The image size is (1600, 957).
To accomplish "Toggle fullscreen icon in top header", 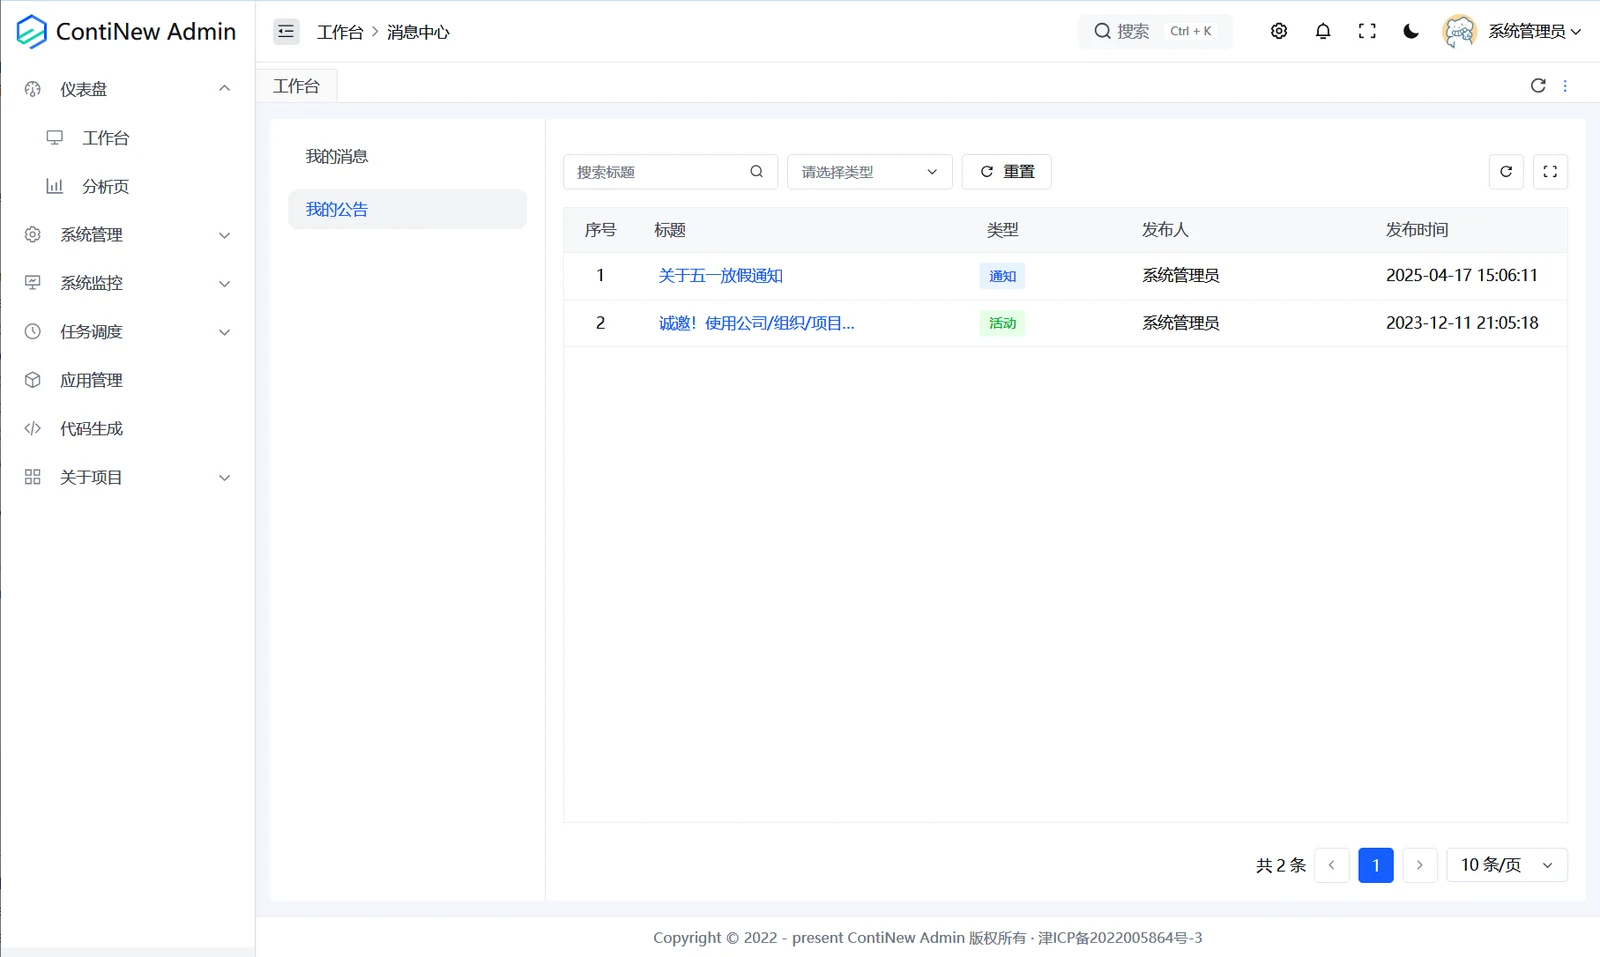I will (x=1367, y=31).
